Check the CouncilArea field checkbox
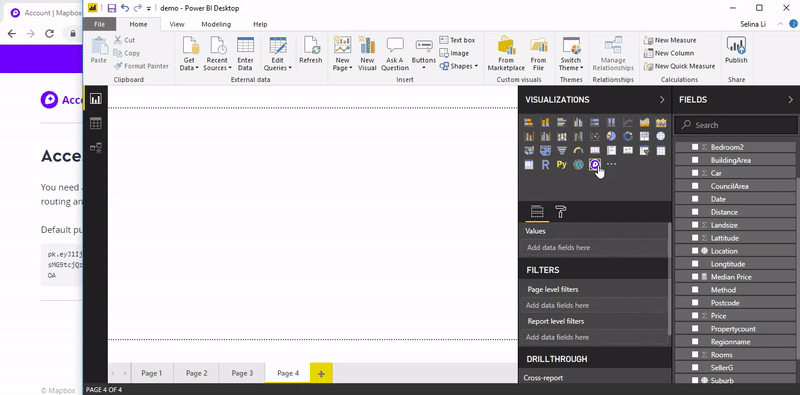Viewport: 800px width, 395px height. (695, 186)
